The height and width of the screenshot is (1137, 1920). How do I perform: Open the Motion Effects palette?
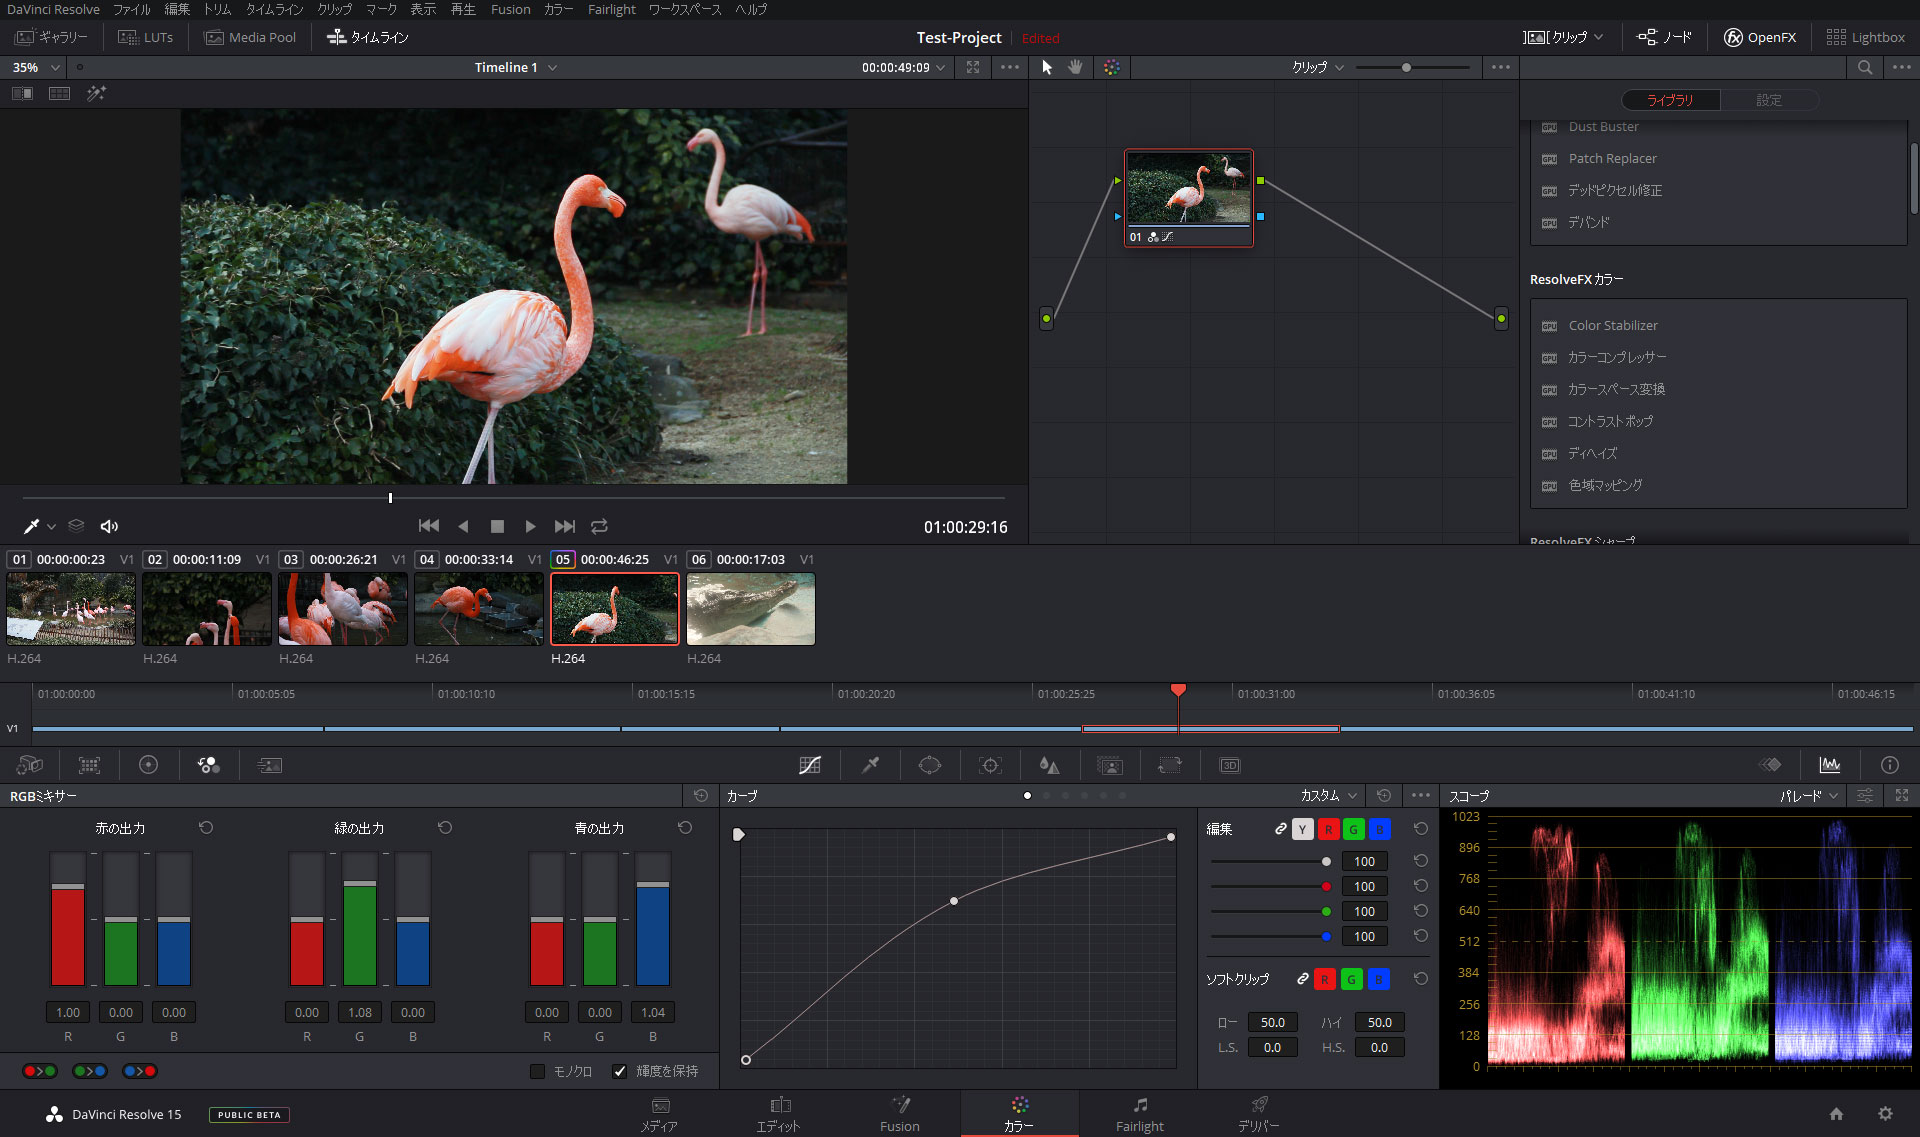coord(270,765)
